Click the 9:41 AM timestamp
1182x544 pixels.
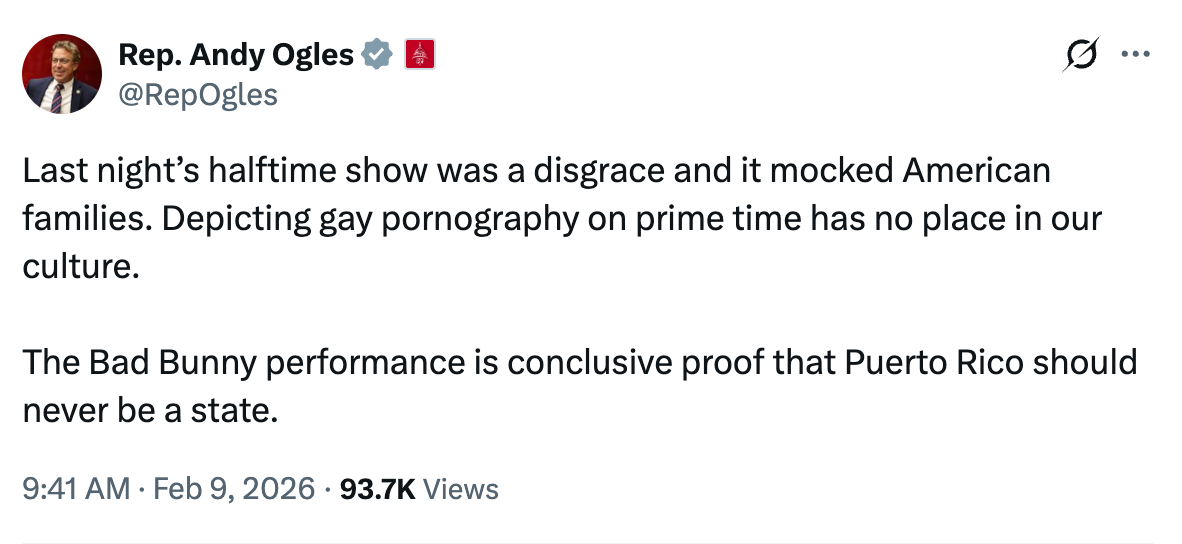point(76,489)
